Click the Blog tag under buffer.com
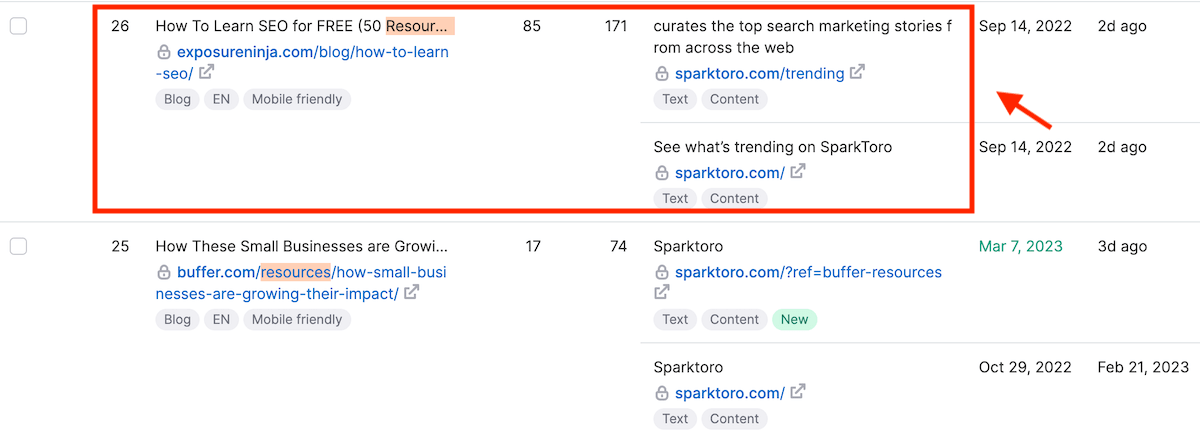This screenshot has width=1200, height=433. coord(177,320)
